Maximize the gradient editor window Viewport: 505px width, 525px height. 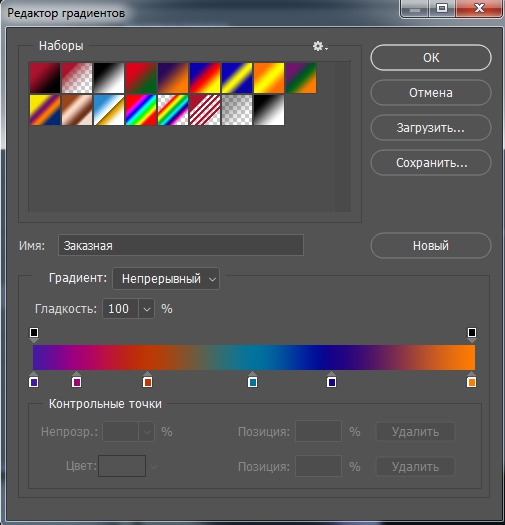click(442, 8)
